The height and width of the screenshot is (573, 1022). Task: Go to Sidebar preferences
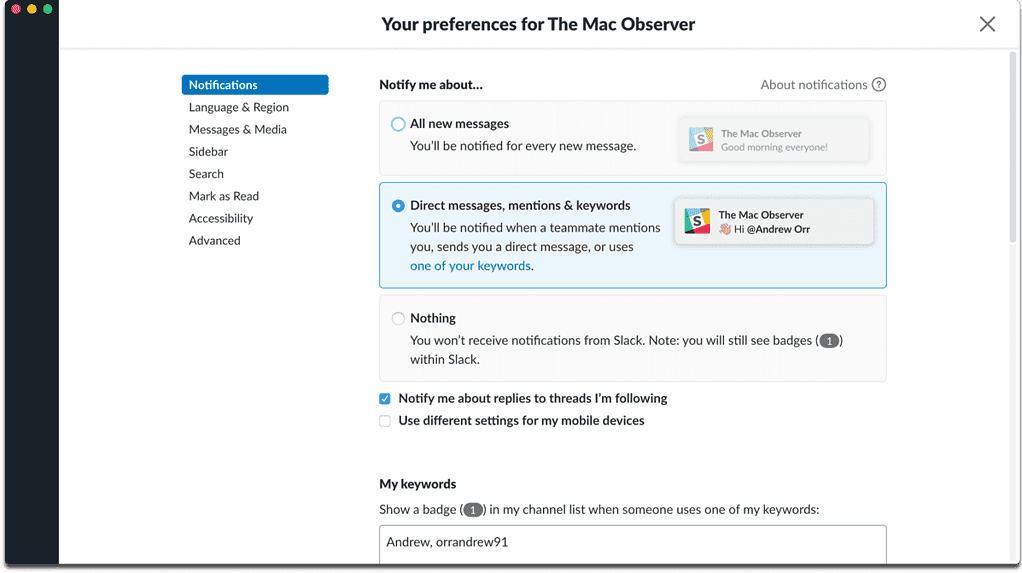(208, 152)
